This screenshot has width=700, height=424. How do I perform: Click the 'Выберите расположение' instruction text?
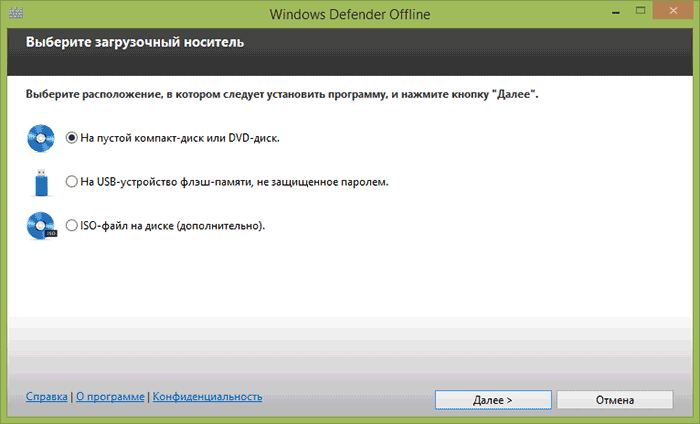(x=282, y=95)
